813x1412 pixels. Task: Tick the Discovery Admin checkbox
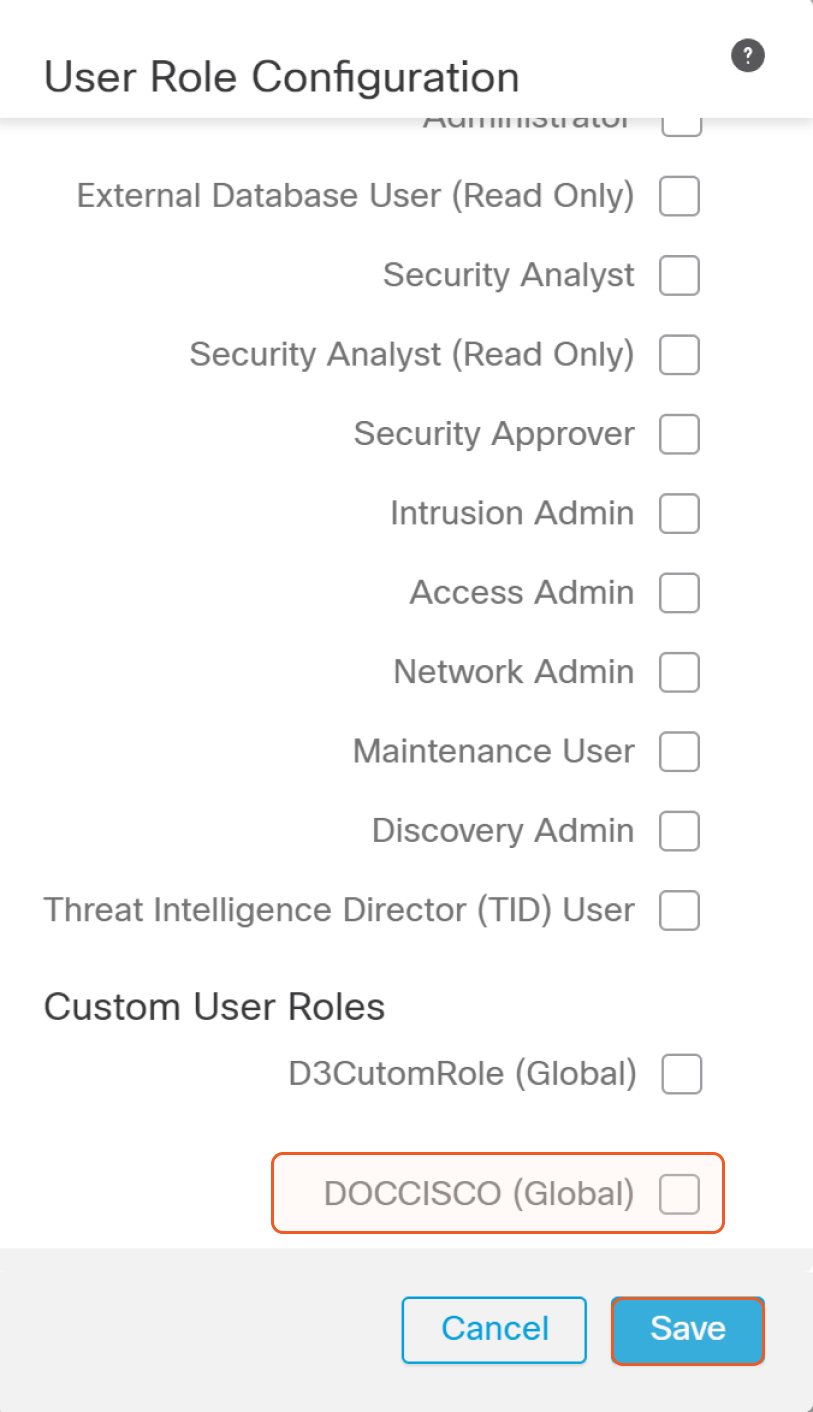pos(679,831)
